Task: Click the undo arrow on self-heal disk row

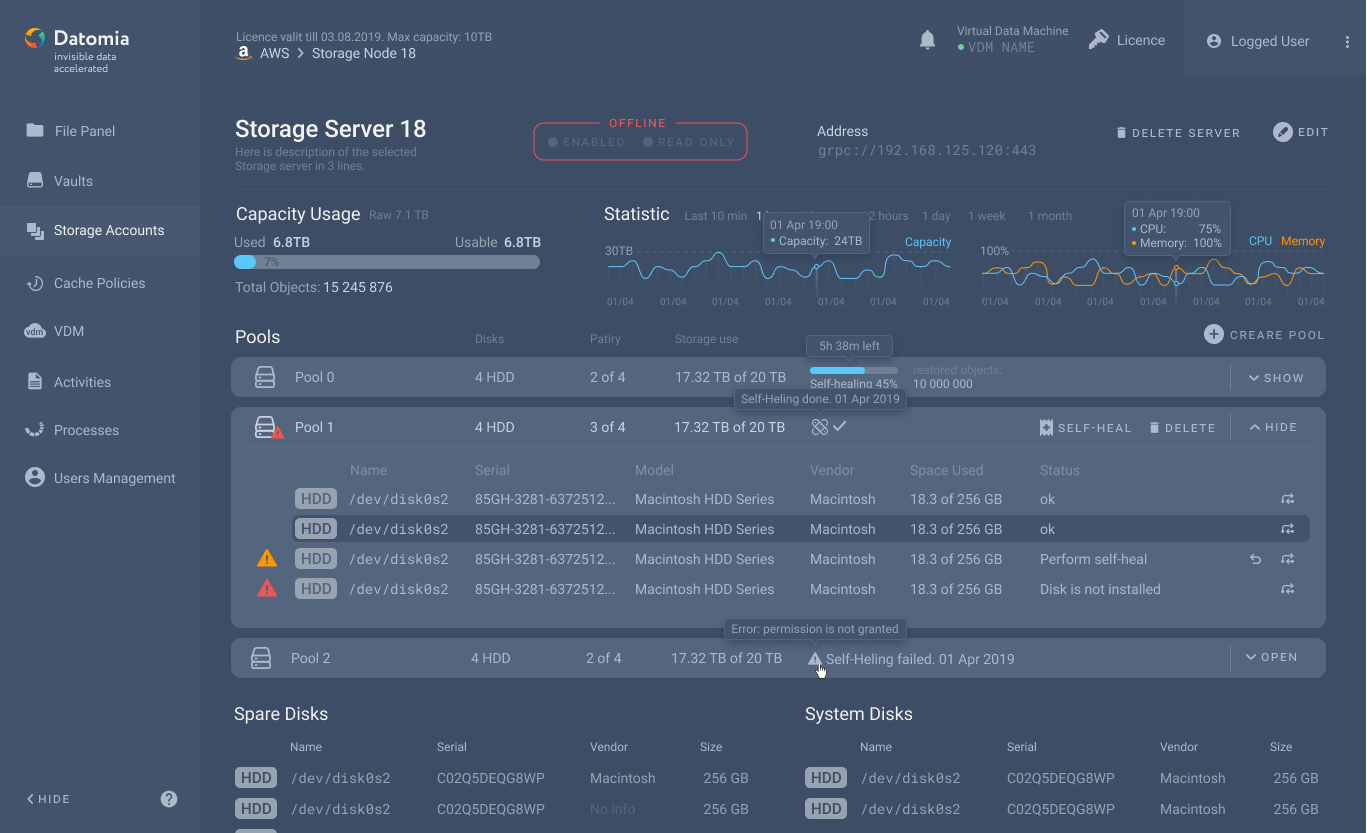Action: pyautogui.click(x=1256, y=559)
